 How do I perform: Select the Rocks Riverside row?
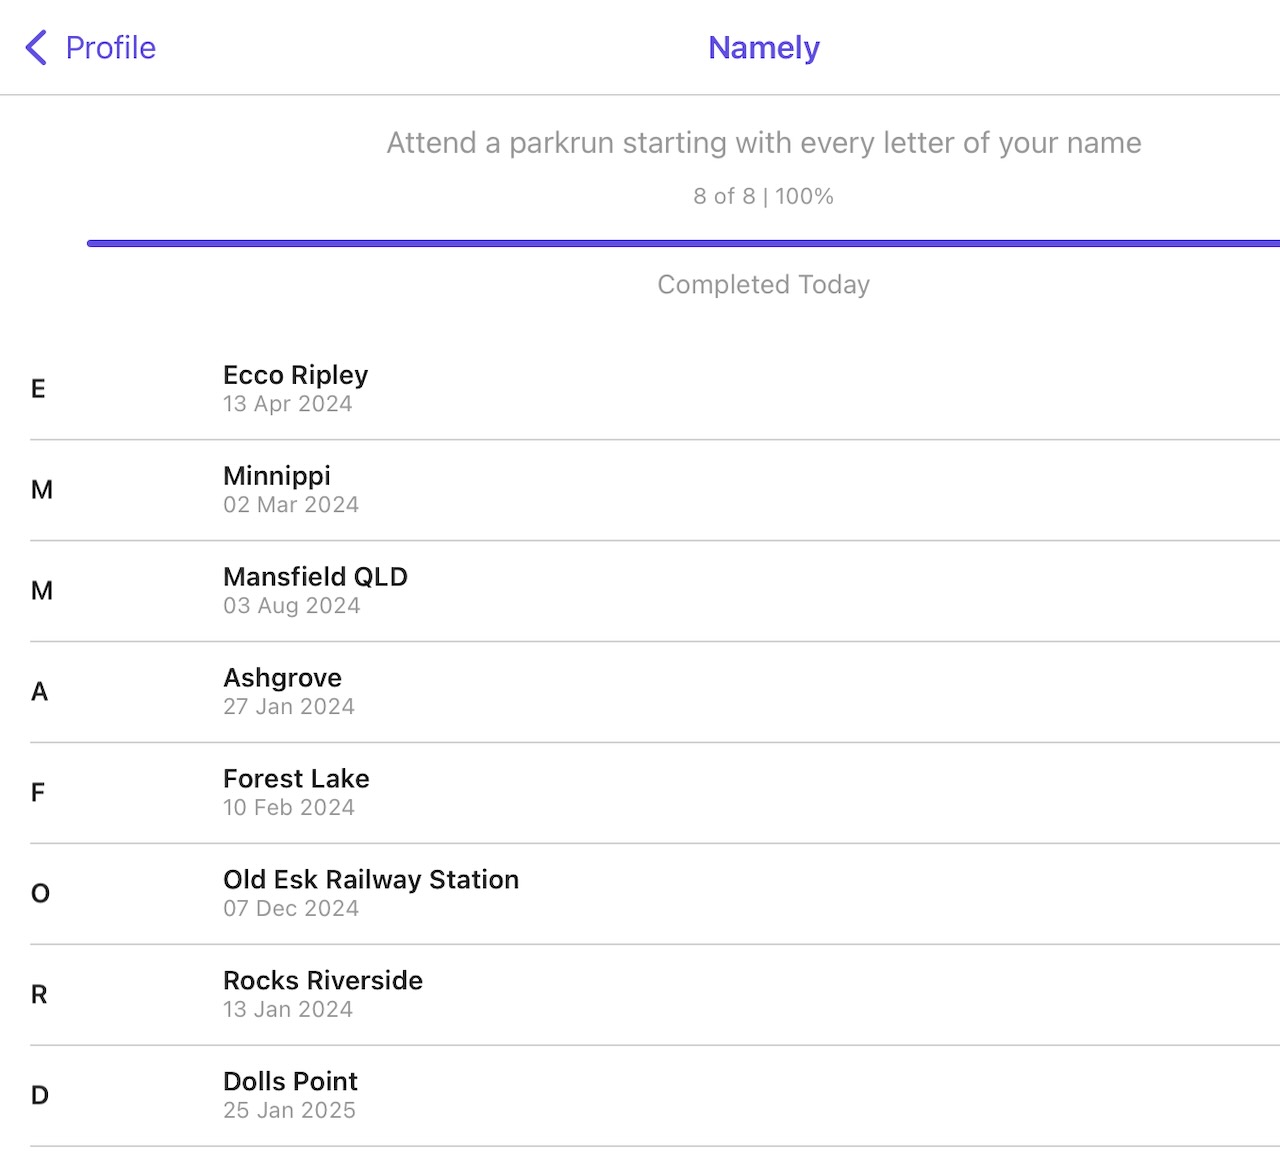click(655, 995)
